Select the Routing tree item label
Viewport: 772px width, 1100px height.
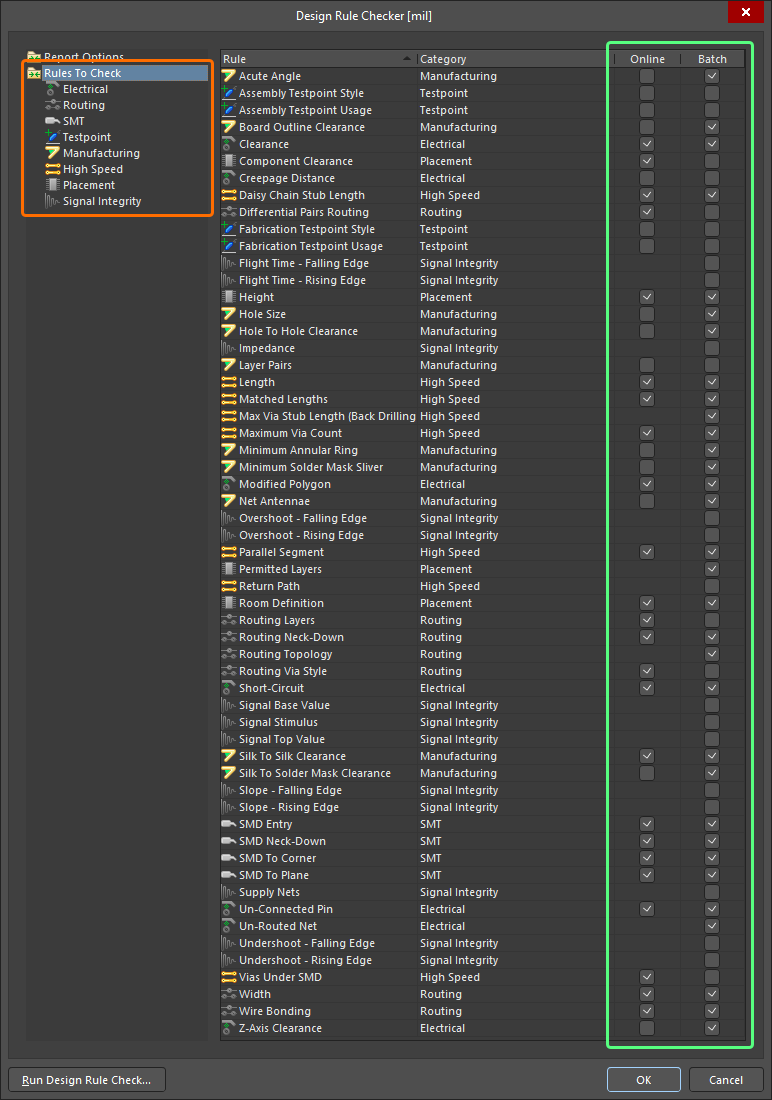pyautogui.click(x=84, y=105)
